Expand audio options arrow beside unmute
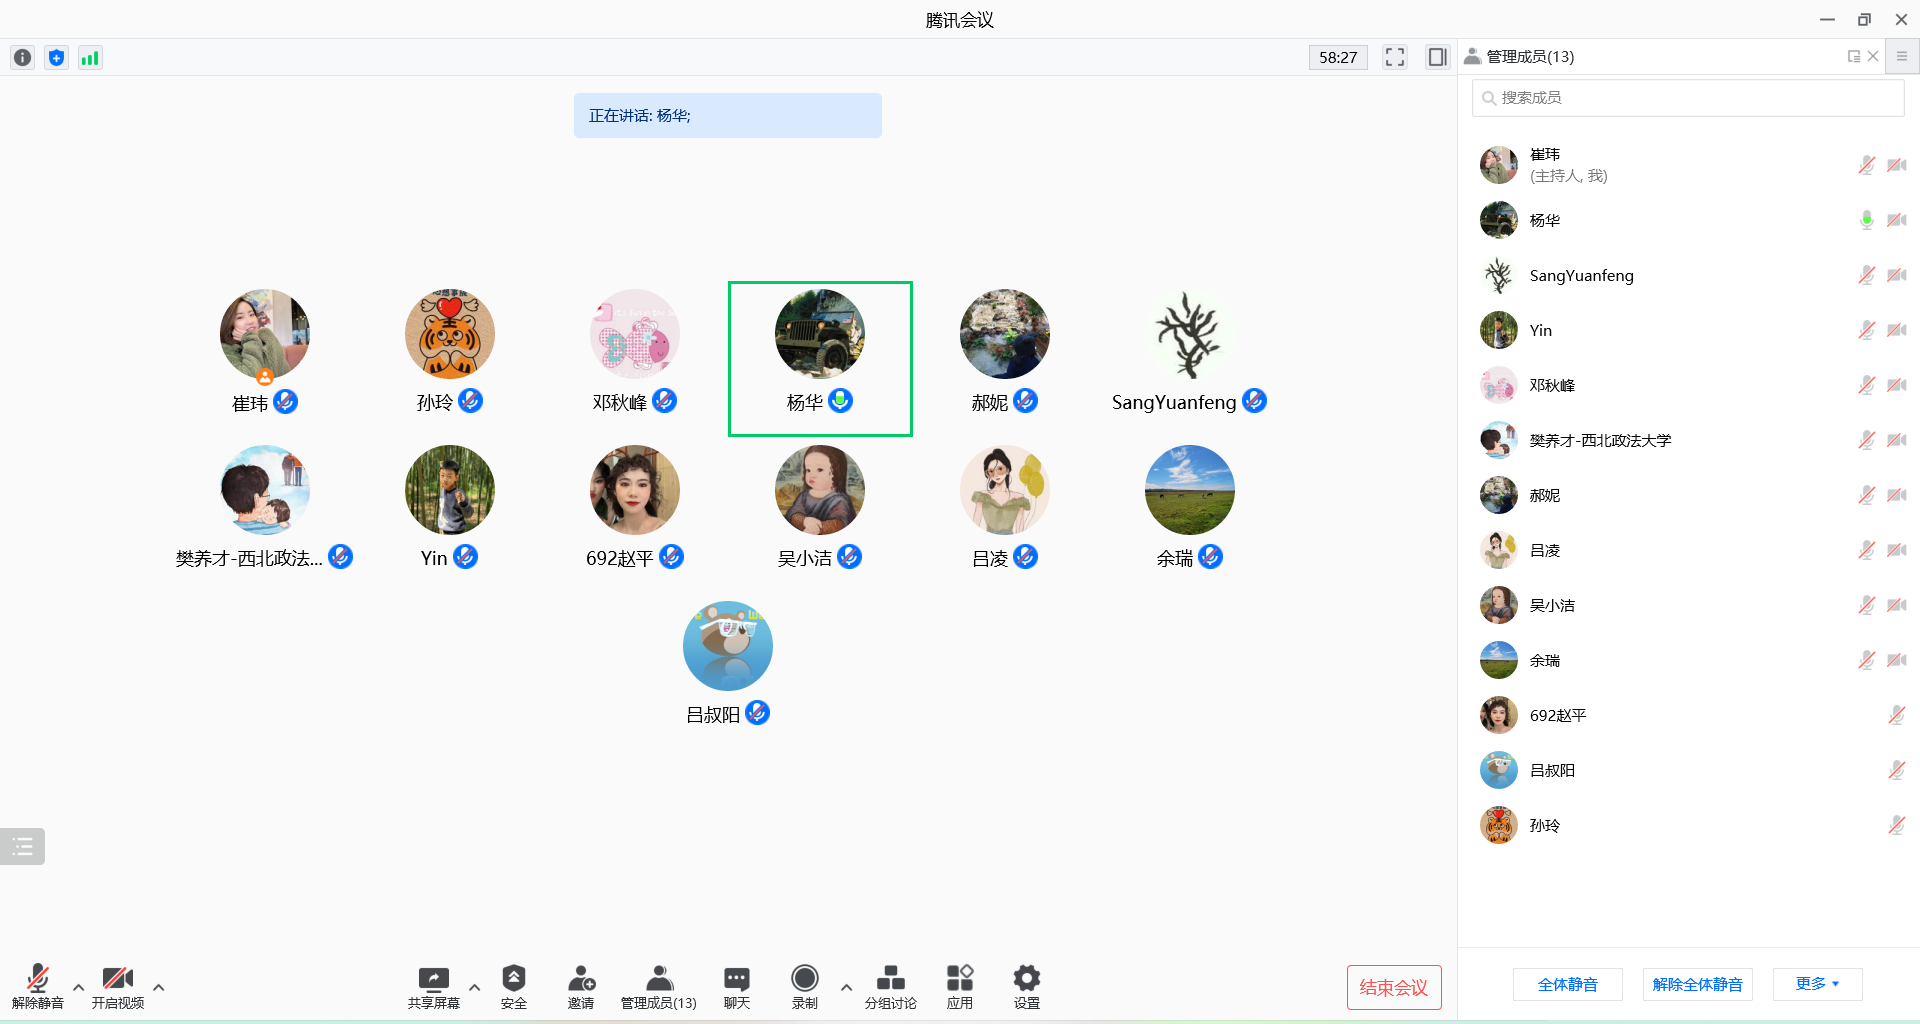Screen dimensions: 1920x1024 point(78,987)
